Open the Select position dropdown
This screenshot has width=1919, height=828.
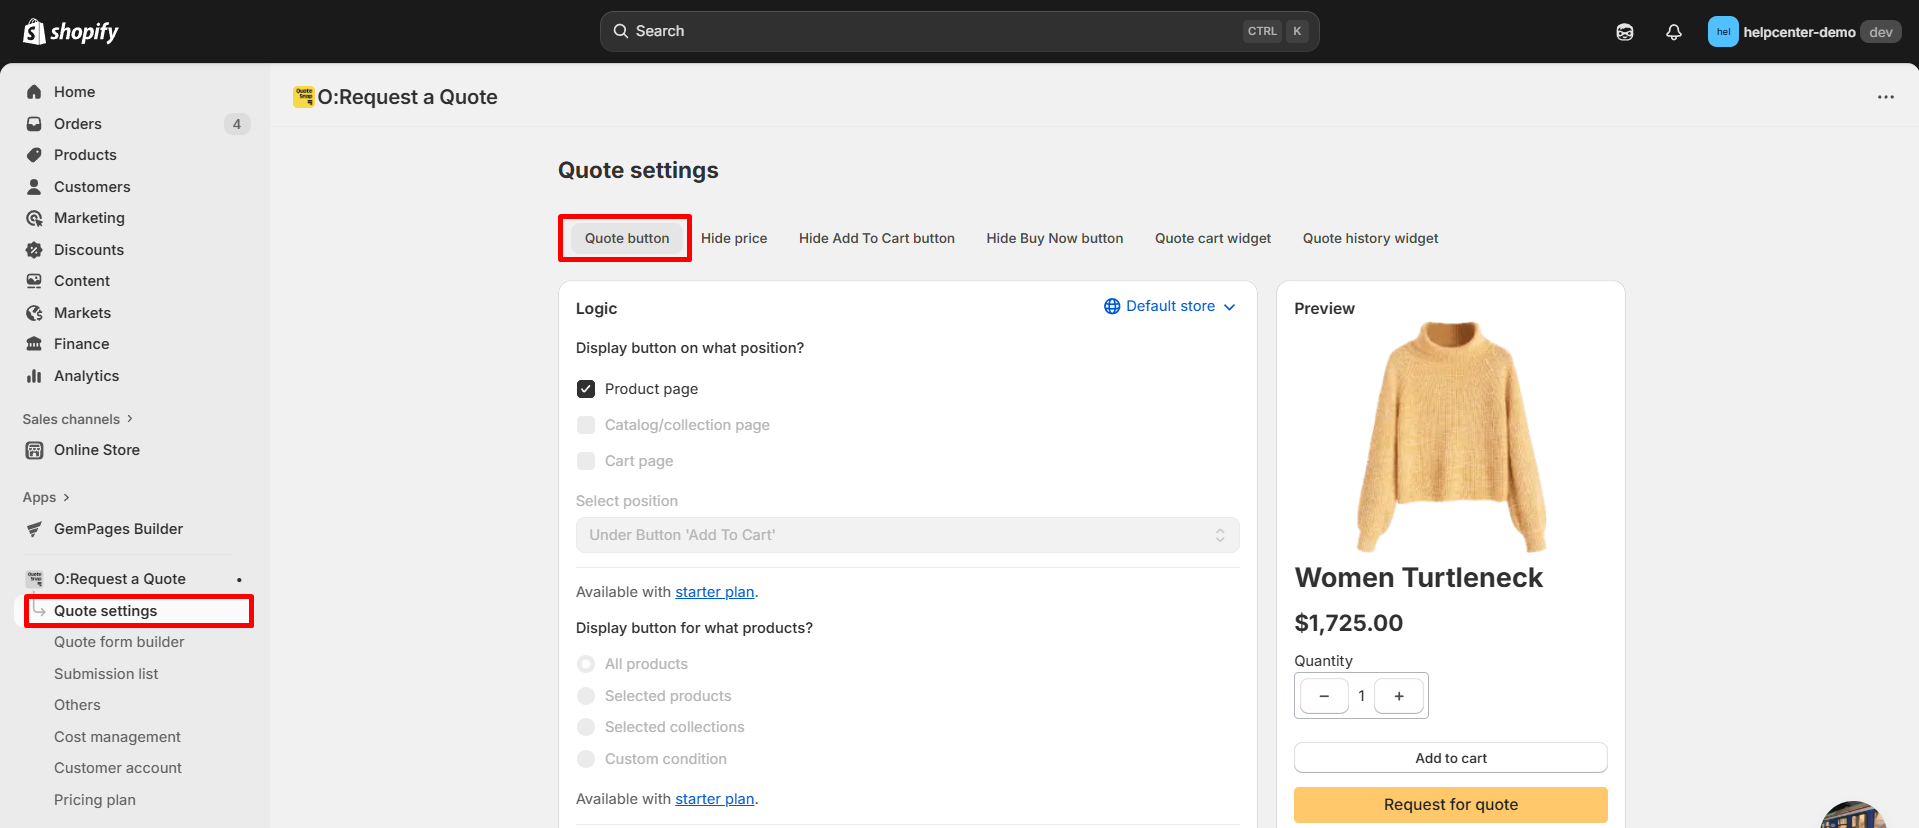click(906, 535)
